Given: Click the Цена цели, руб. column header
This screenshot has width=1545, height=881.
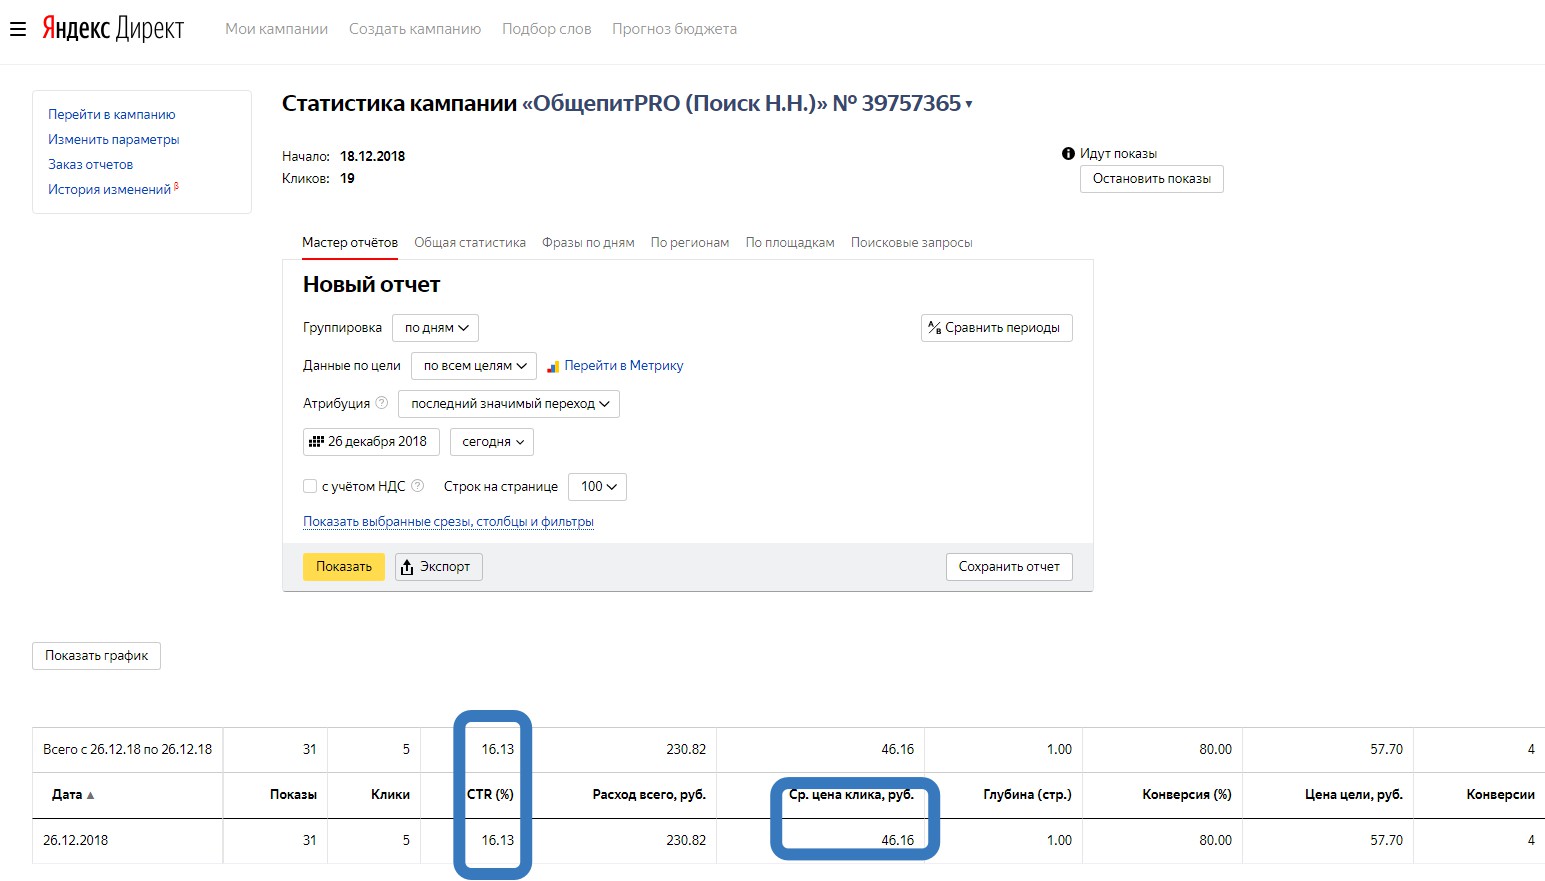Looking at the screenshot, I should tap(1354, 795).
